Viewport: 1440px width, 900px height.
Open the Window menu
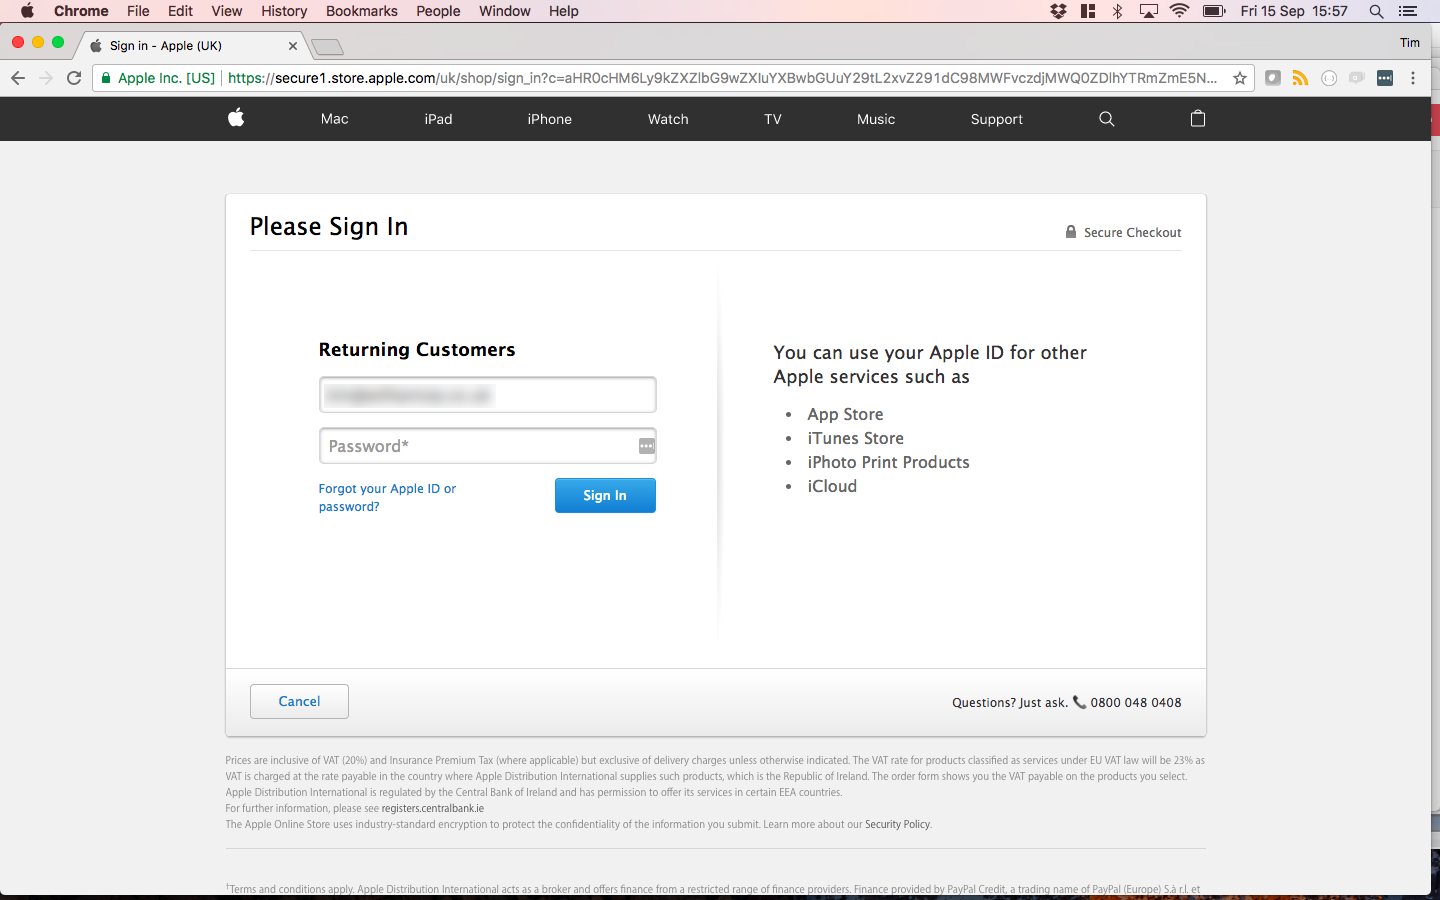coord(505,11)
